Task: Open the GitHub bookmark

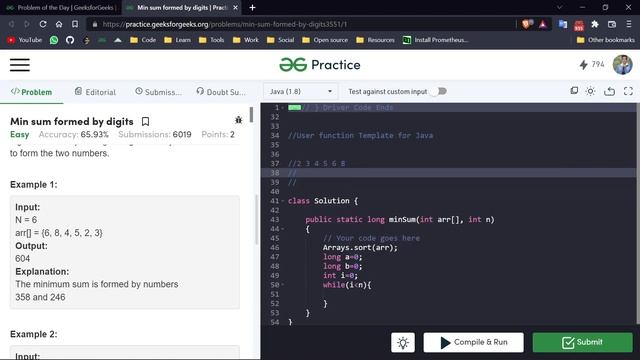Action: tap(70, 40)
